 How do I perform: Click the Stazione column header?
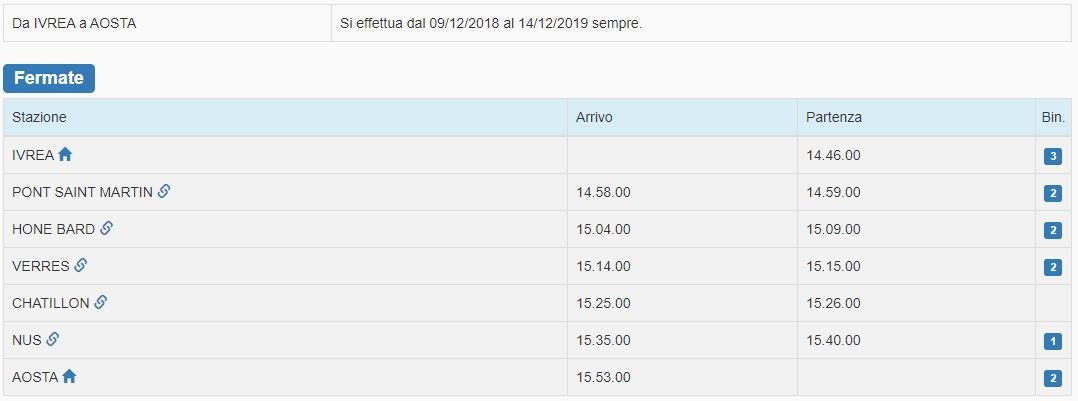tap(39, 117)
